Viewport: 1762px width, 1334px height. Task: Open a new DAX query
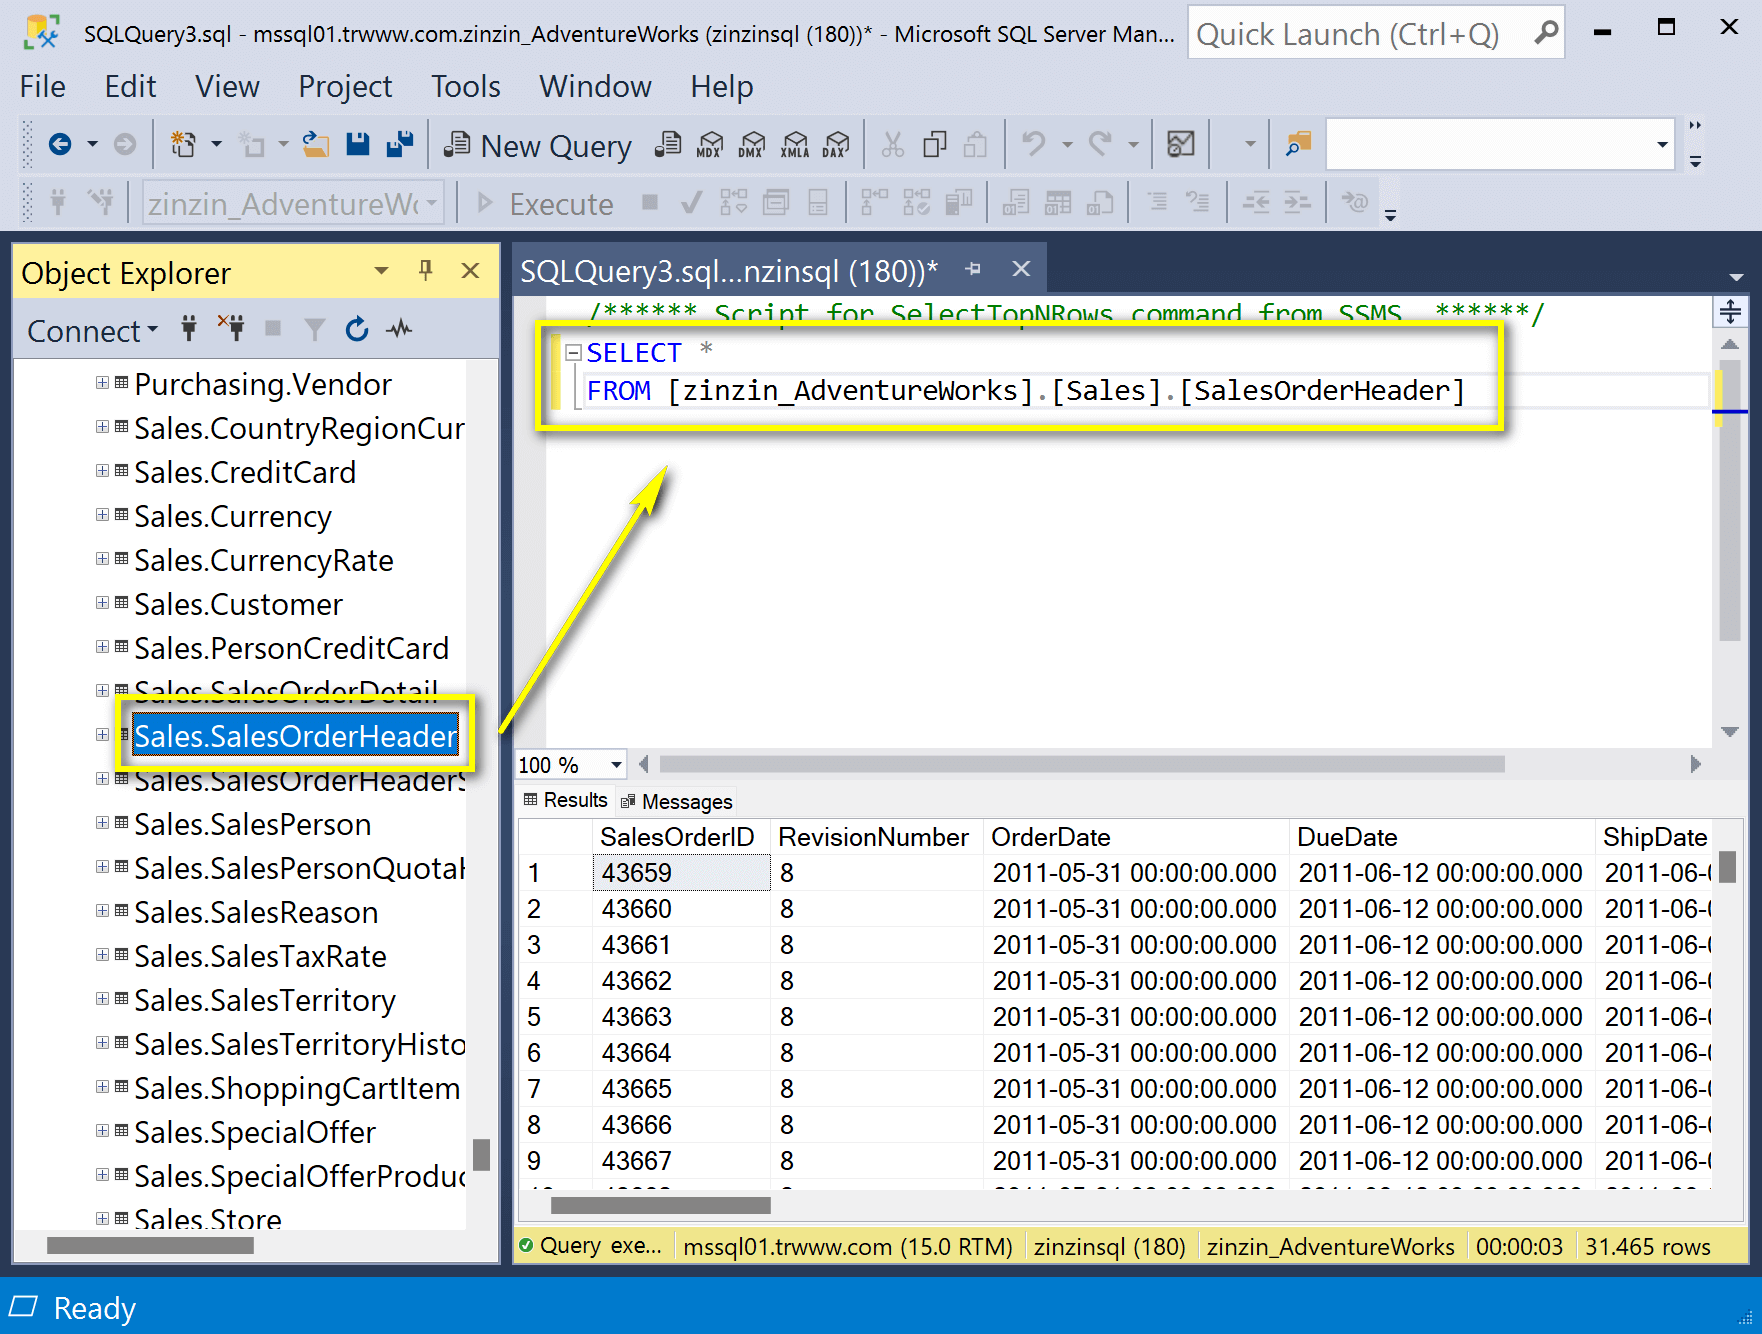pyautogui.click(x=836, y=145)
